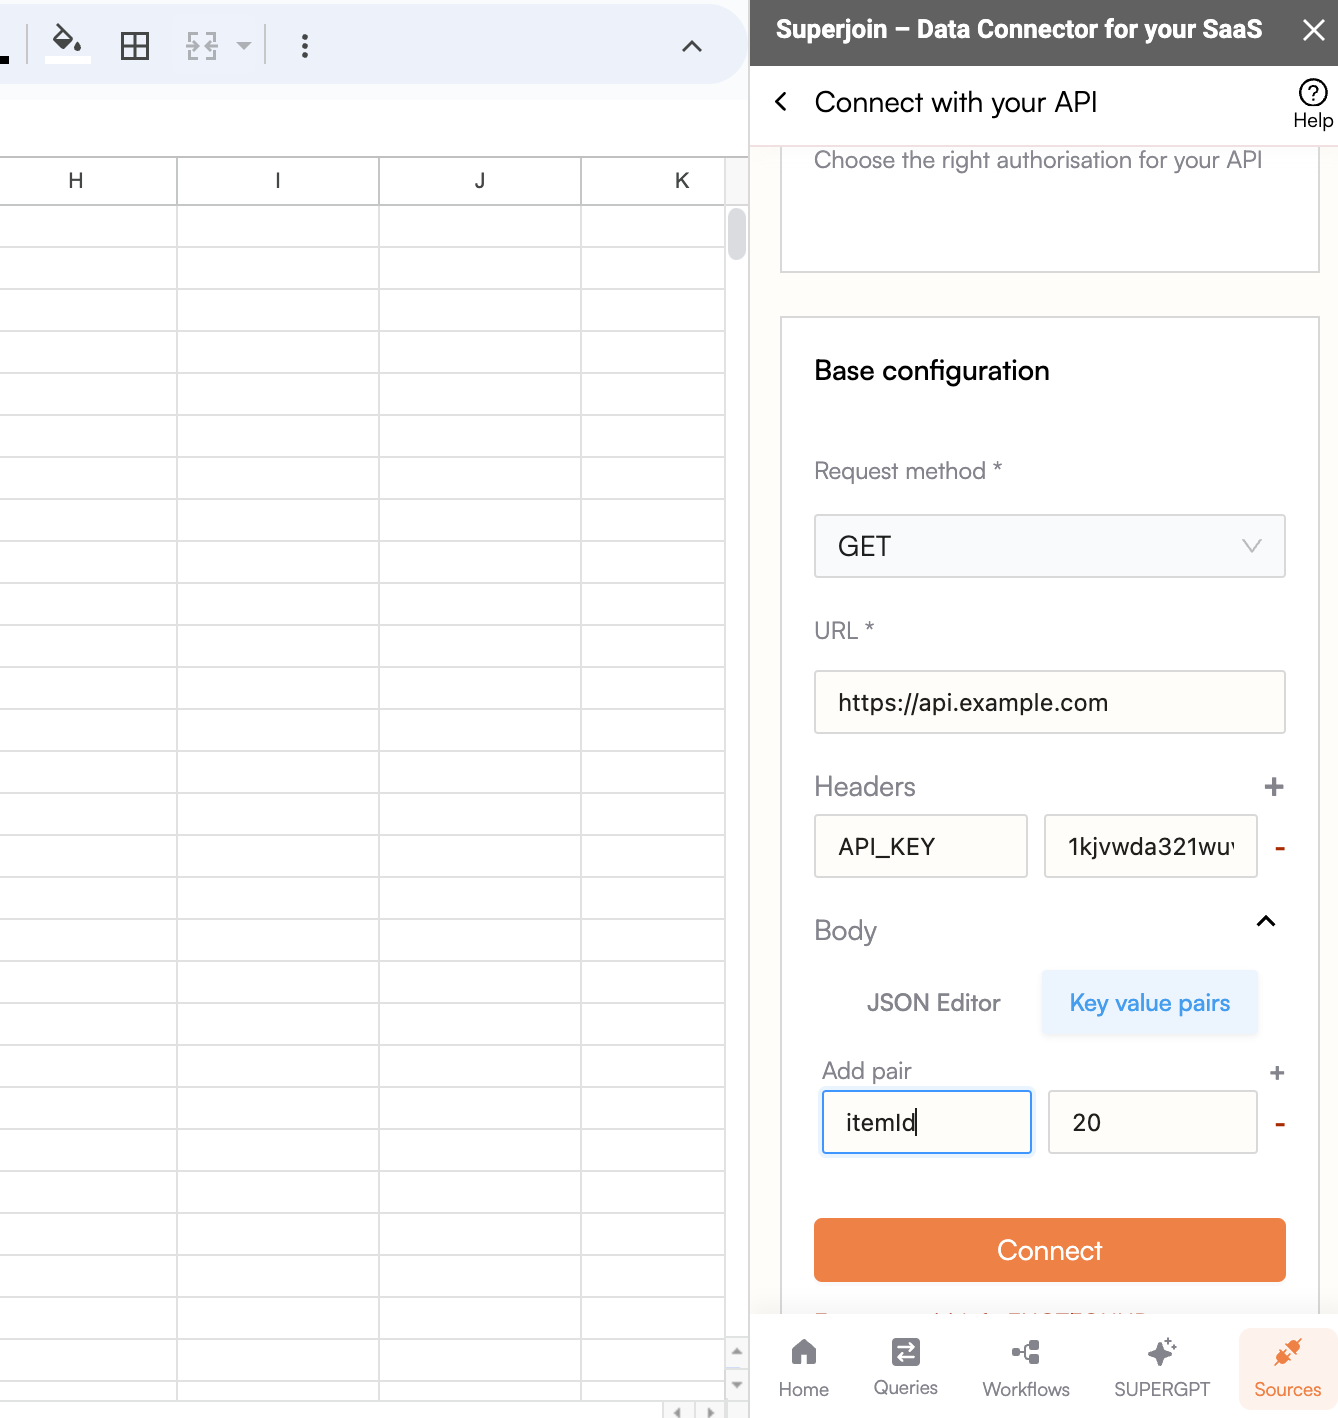Open the Request method GET dropdown
This screenshot has width=1338, height=1418.
(1050, 546)
